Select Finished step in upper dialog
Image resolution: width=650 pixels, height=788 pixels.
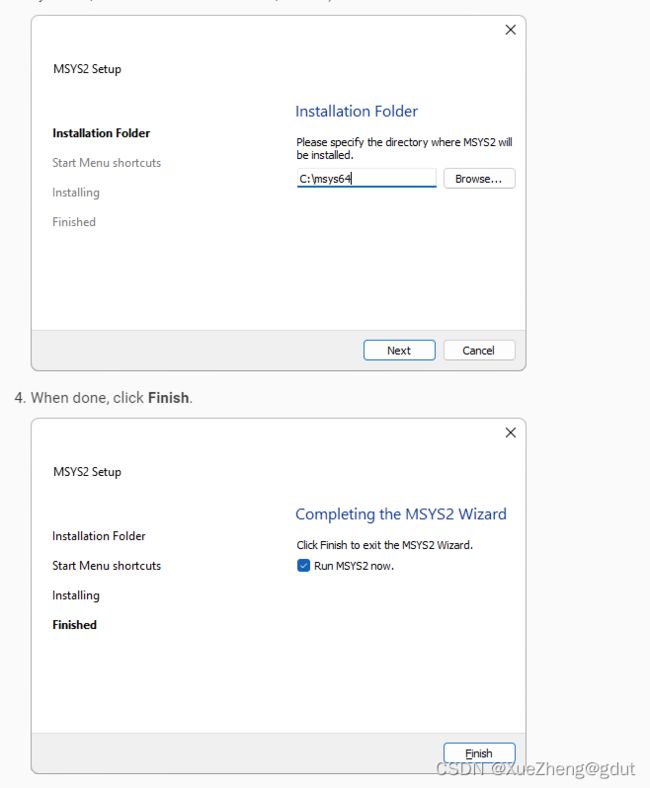click(74, 222)
